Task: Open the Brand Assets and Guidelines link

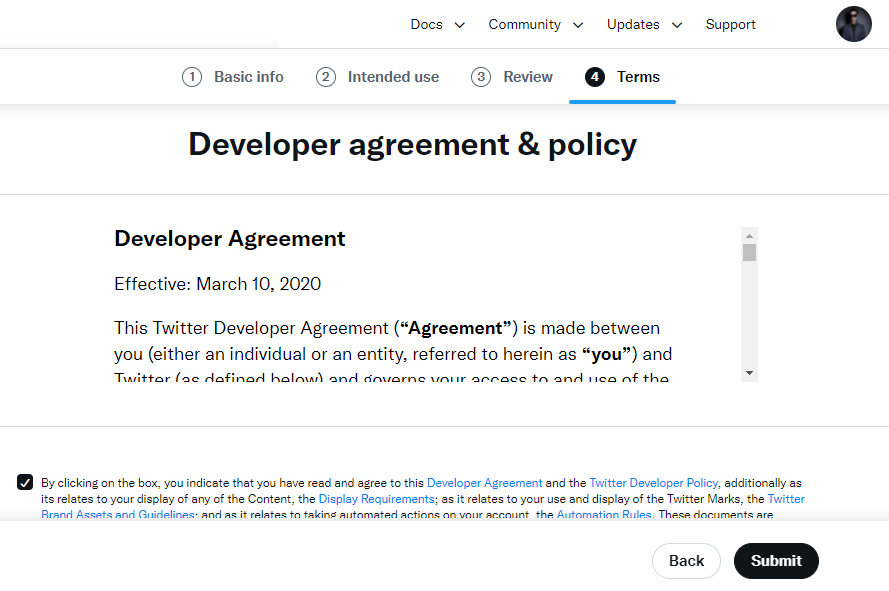Action: 118,514
